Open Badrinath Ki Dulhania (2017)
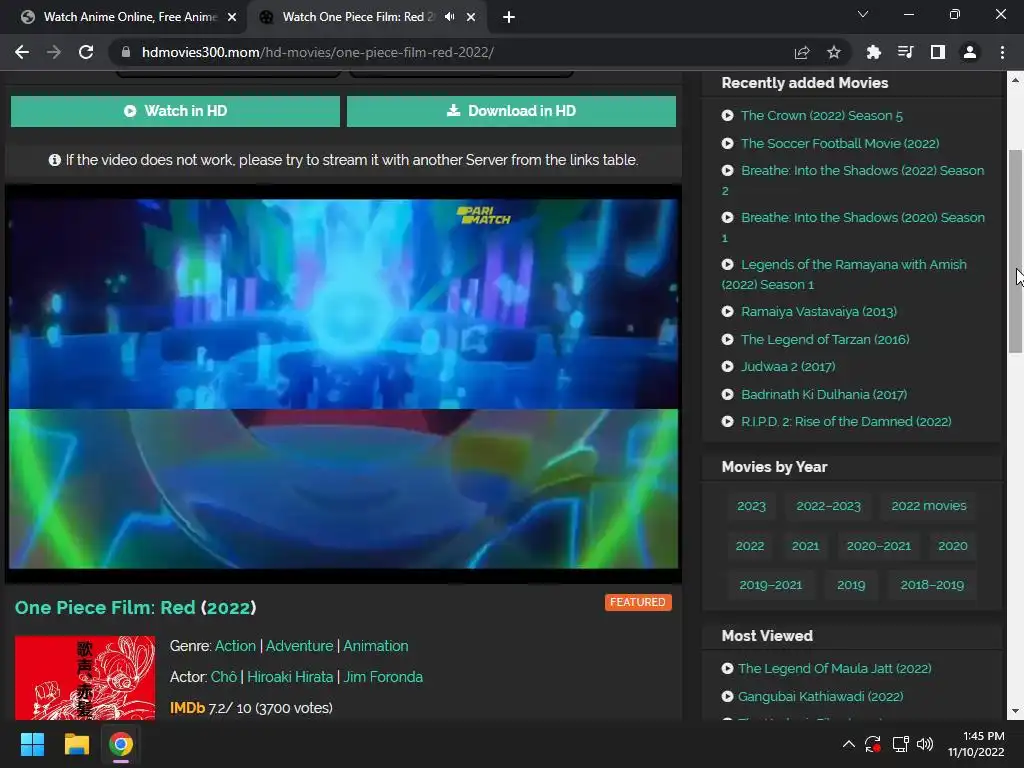 coord(824,394)
